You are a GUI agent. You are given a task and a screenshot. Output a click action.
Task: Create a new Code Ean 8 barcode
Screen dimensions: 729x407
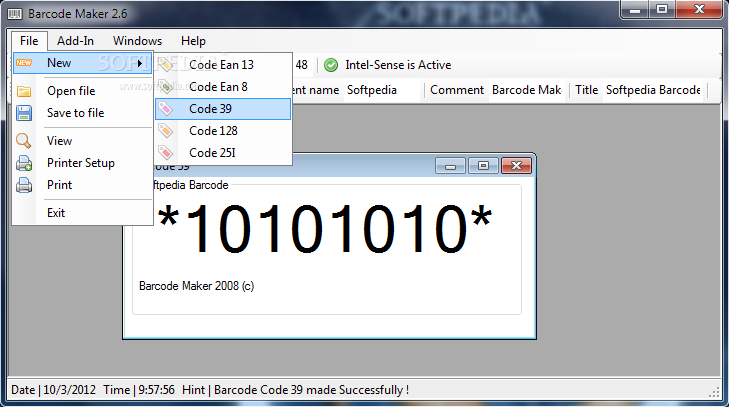pos(223,87)
